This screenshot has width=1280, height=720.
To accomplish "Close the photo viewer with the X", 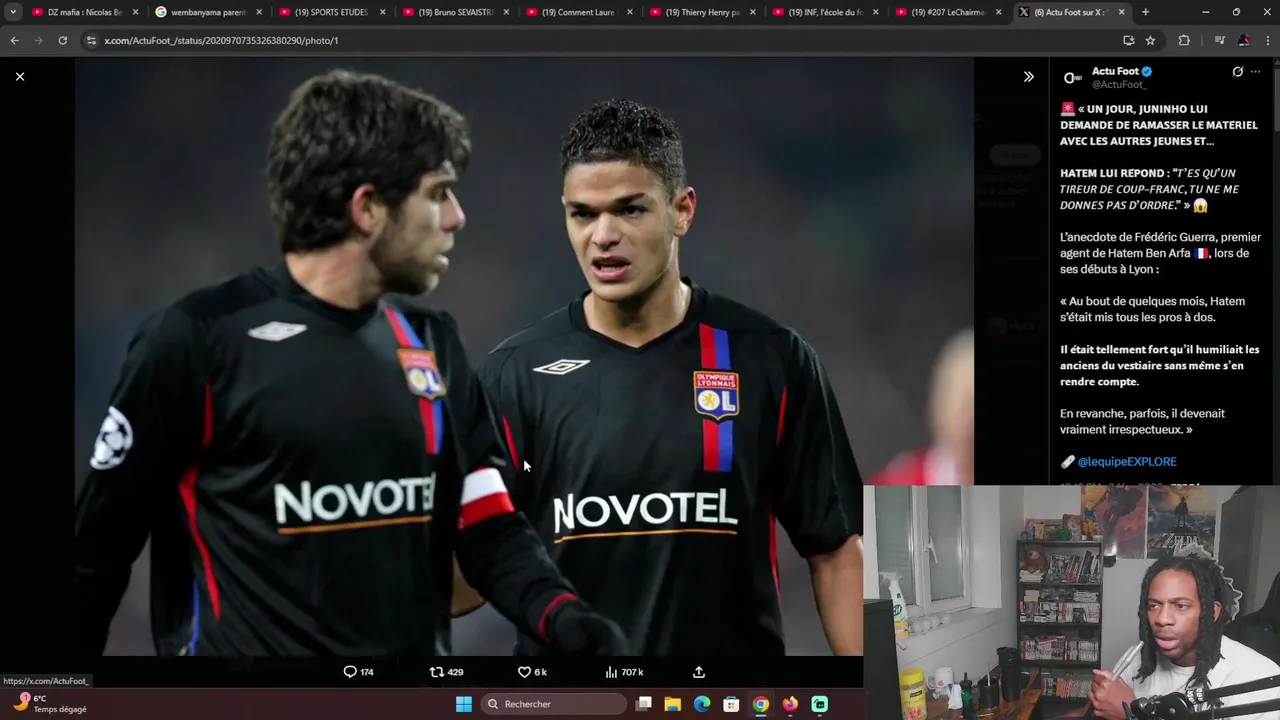I will (19, 76).
